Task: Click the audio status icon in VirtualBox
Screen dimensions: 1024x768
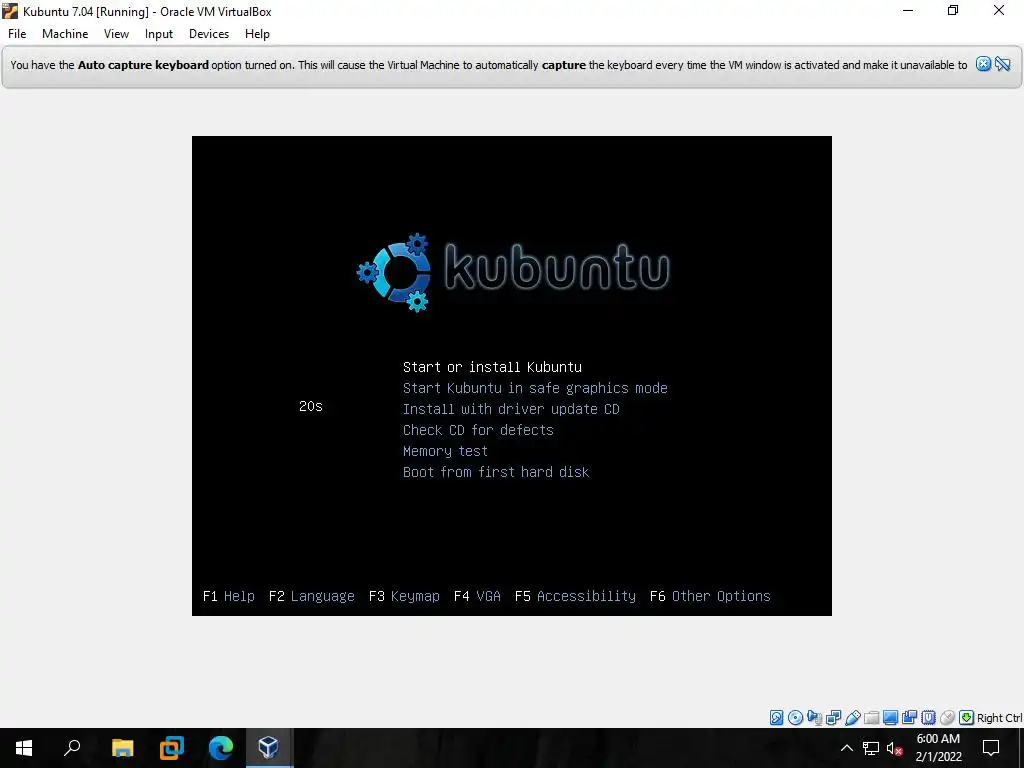Action: 814,718
